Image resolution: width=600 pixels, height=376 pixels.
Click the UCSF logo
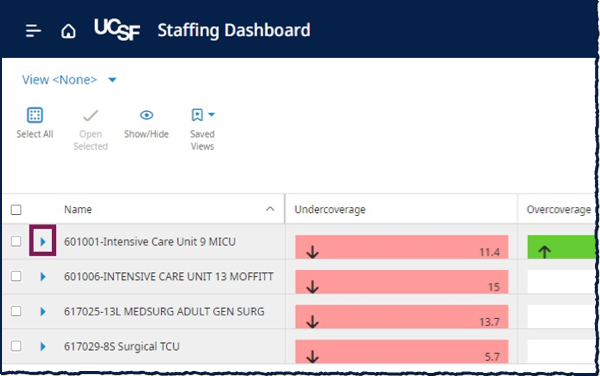pos(117,29)
